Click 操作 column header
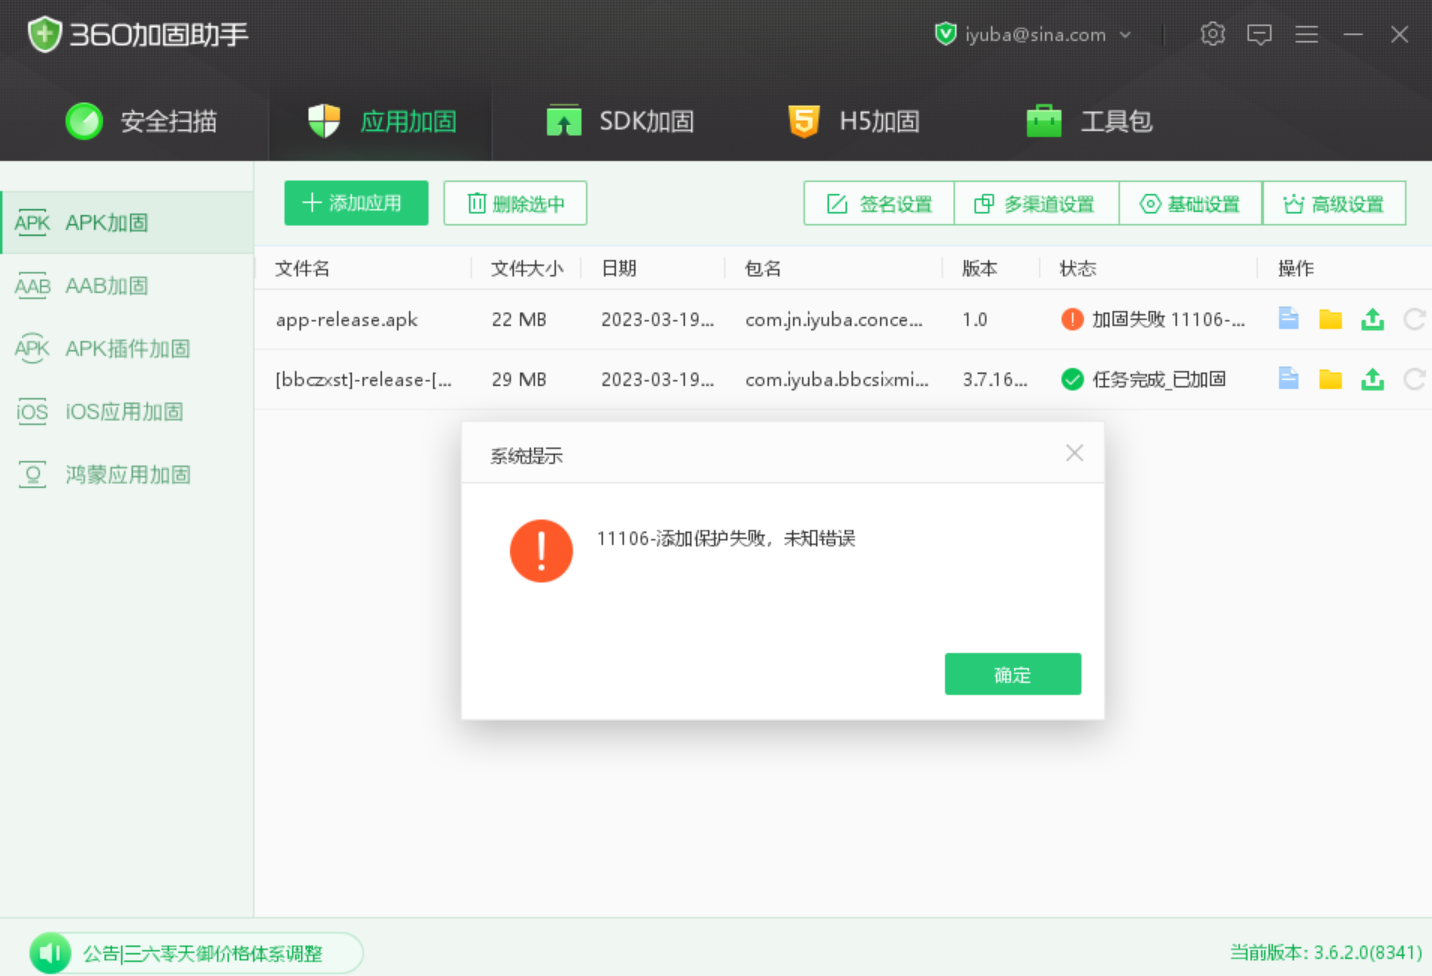 click(1296, 268)
